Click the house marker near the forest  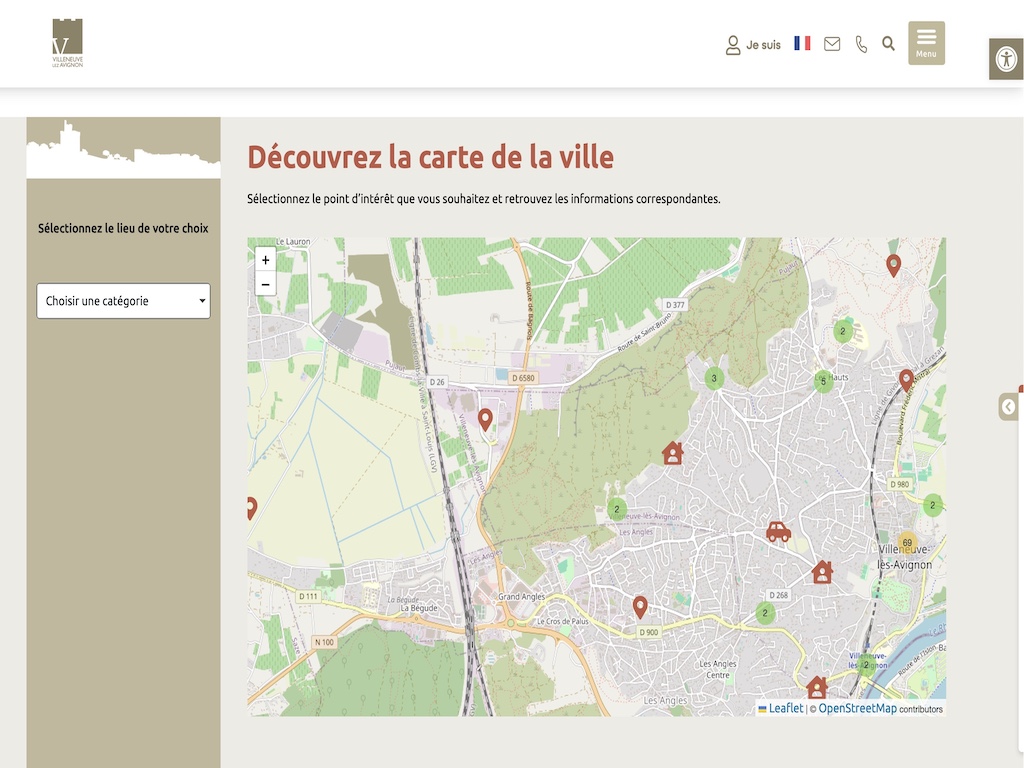(x=672, y=453)
